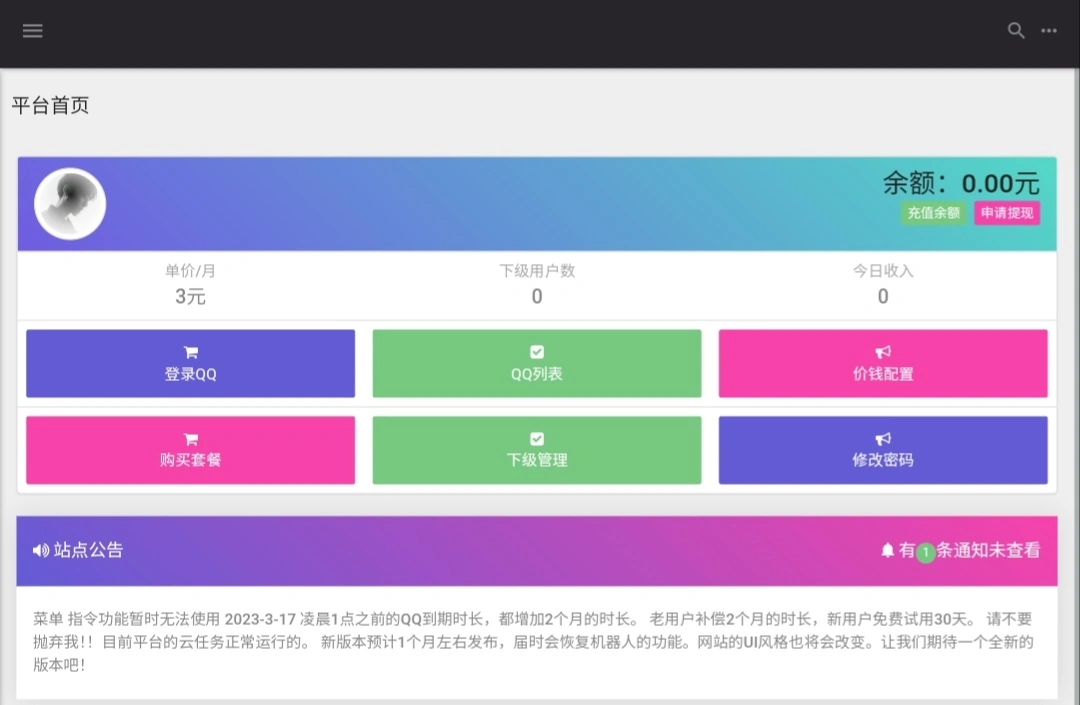The width and height of the screenshot is (1080, 705).
Task: Click the checkbox icon on QQ列表
Action: pos(536,351)
